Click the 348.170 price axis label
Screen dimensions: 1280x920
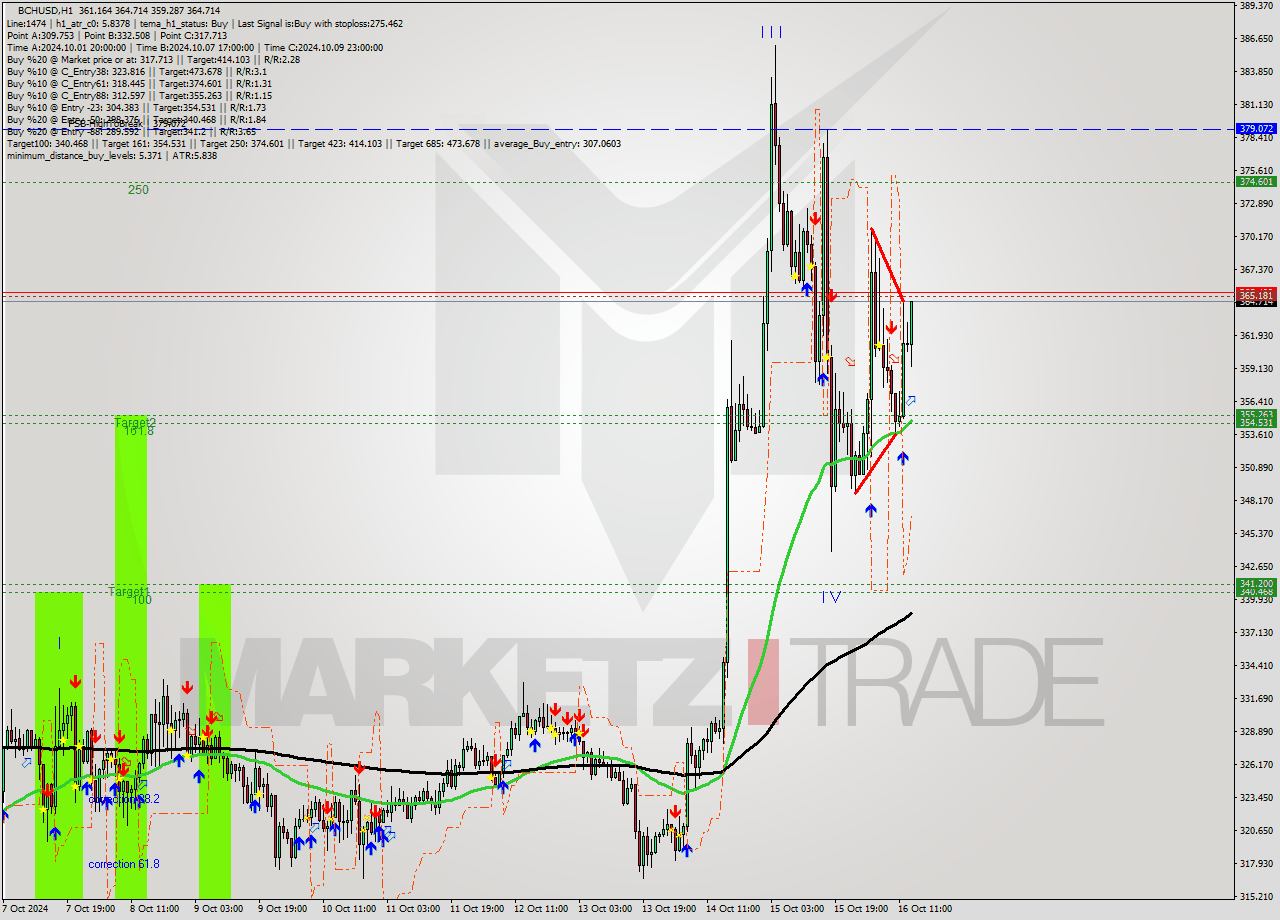(x=1256, y=501)
